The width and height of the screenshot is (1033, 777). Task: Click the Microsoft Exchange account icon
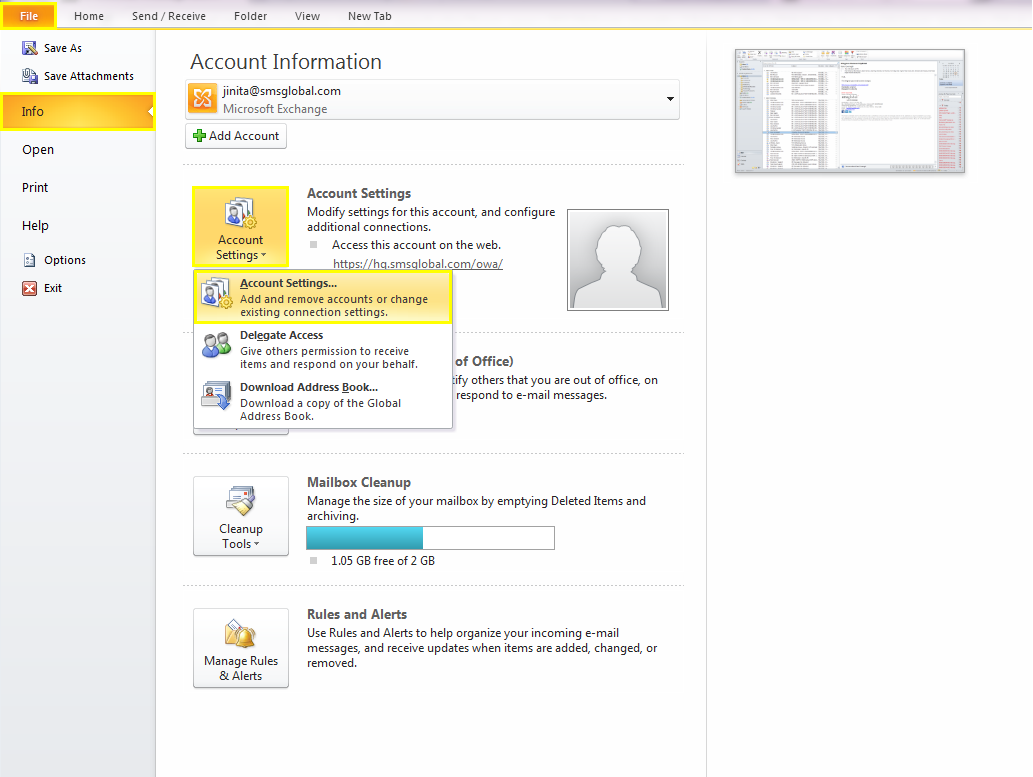203,99
